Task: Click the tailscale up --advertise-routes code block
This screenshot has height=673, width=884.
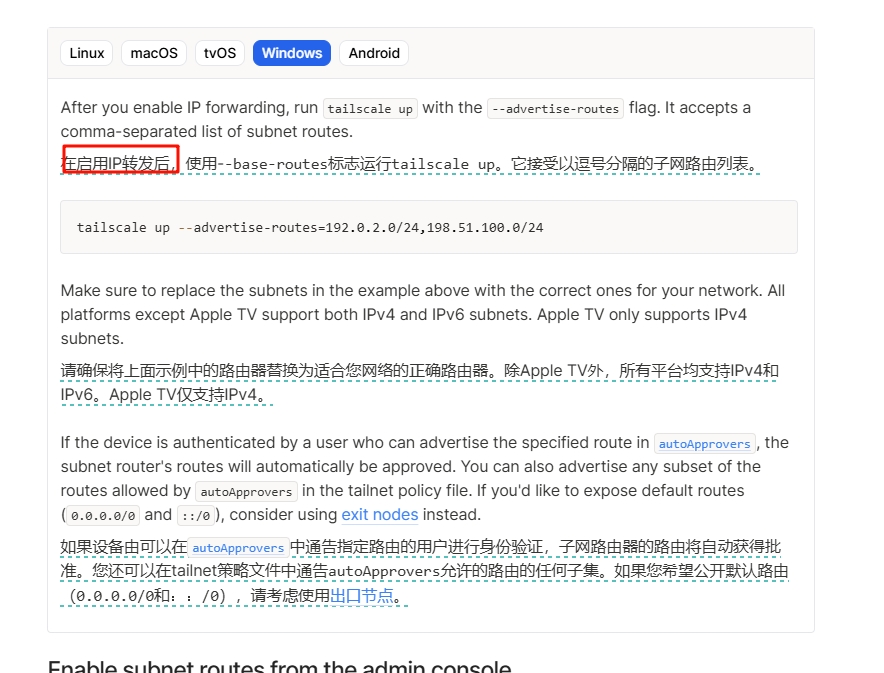Action: pyautogui.click(x=428, y=227)
